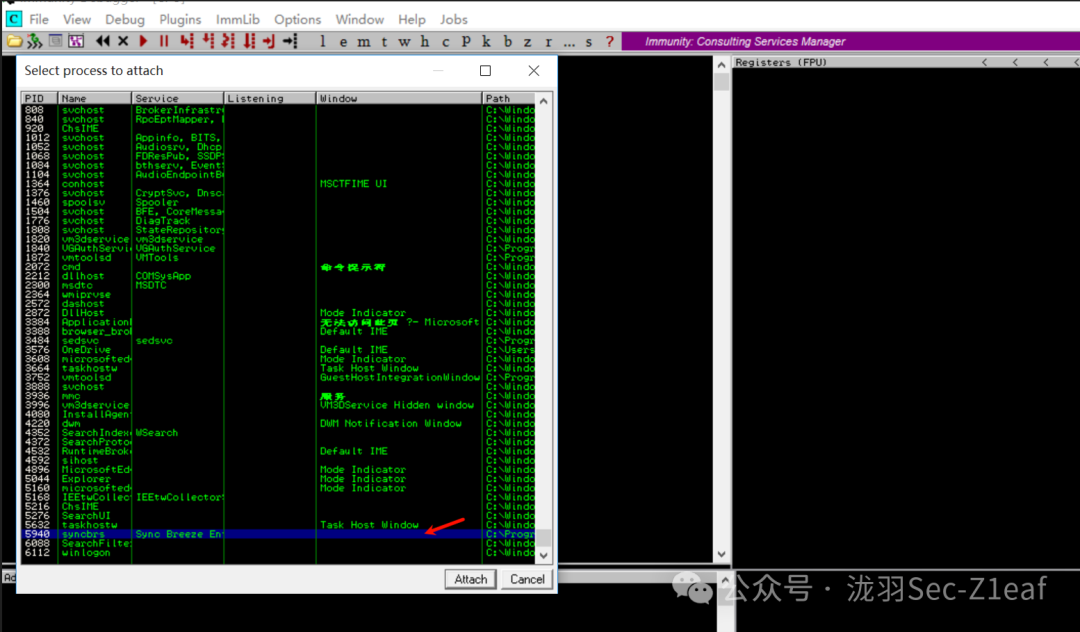Click the Attach button
Image resolution: width=1080 pixels, height=632 pixels.
click(x=470, y=579)
